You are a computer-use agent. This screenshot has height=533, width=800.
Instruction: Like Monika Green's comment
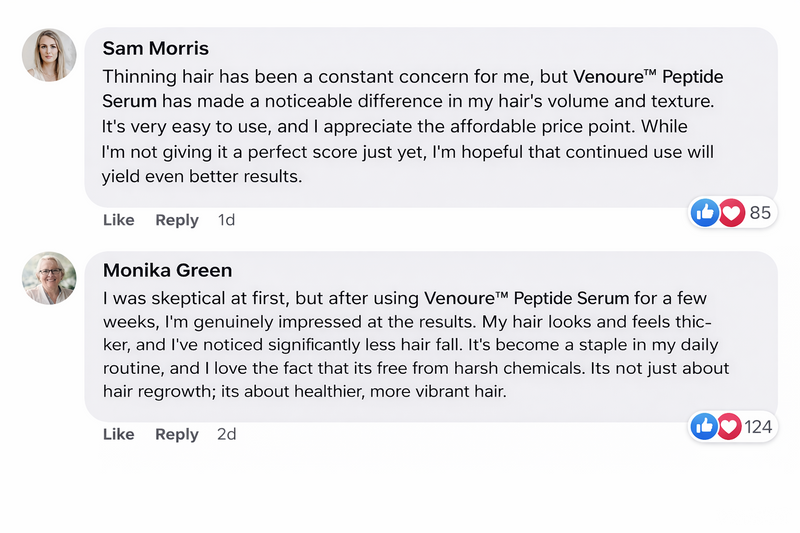(x=118, y=434)
